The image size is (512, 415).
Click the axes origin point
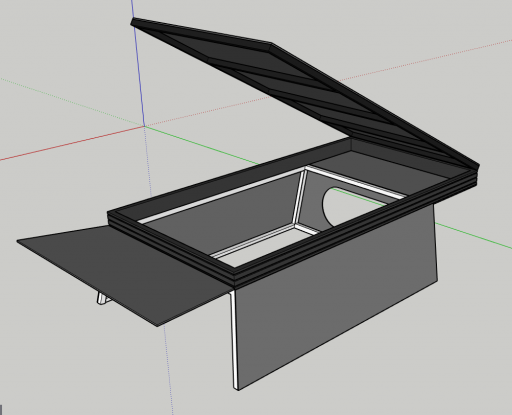pos(144,126)
